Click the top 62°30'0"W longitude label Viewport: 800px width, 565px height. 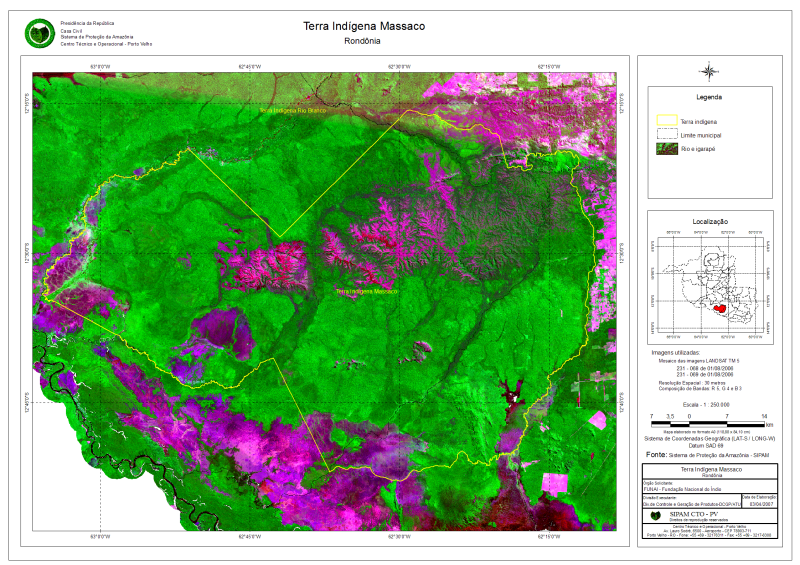(x=399, y=67)
